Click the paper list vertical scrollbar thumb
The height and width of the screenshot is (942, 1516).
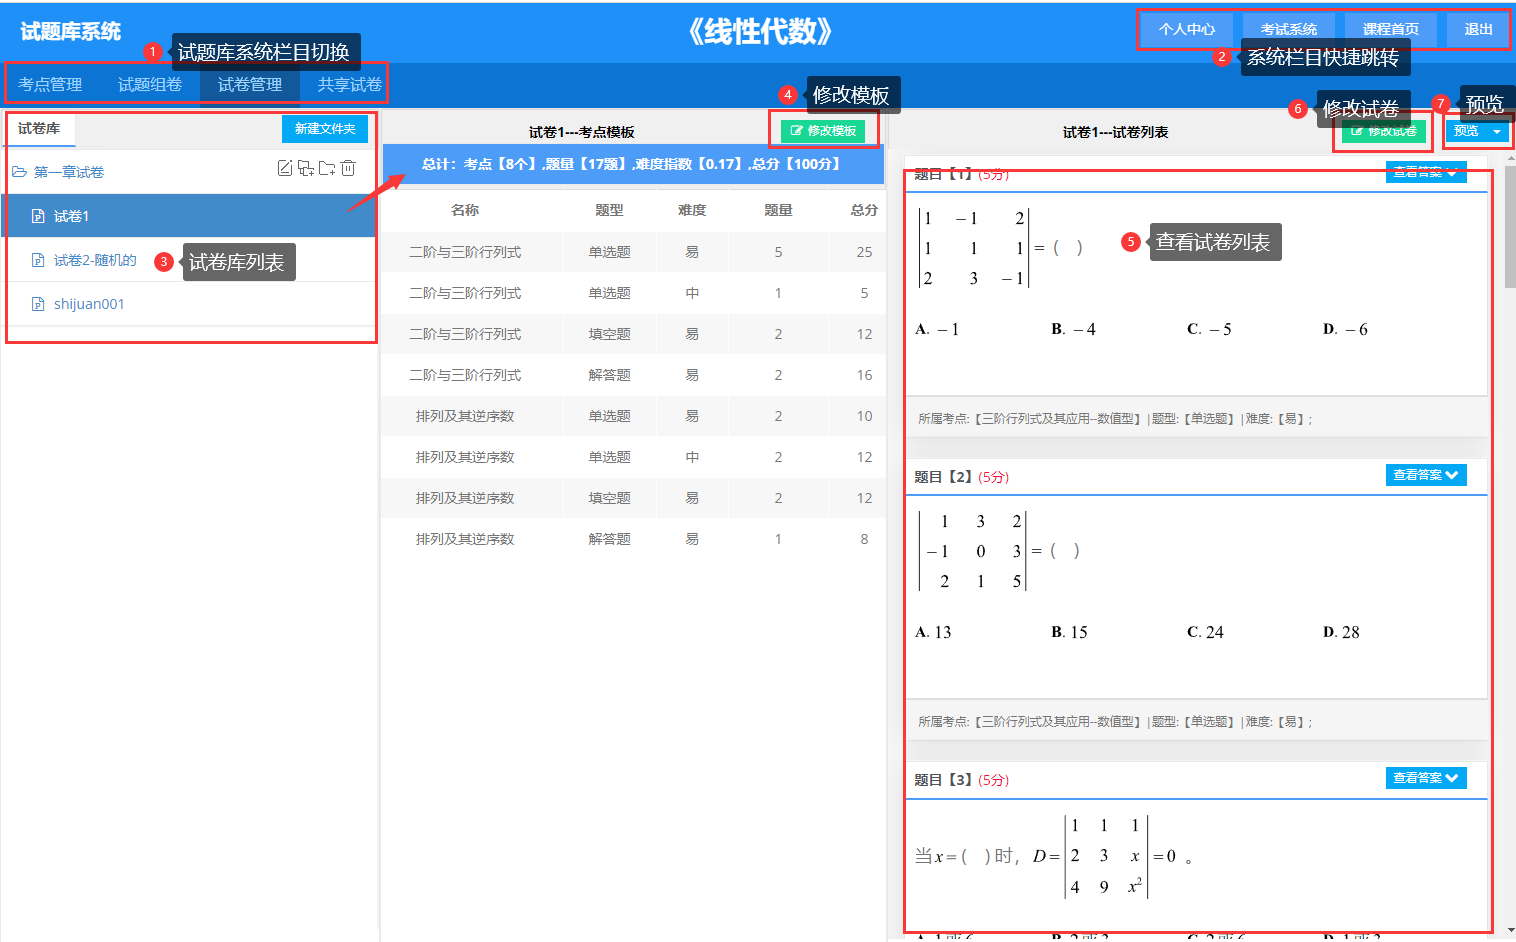click(x=1509, y=226)
